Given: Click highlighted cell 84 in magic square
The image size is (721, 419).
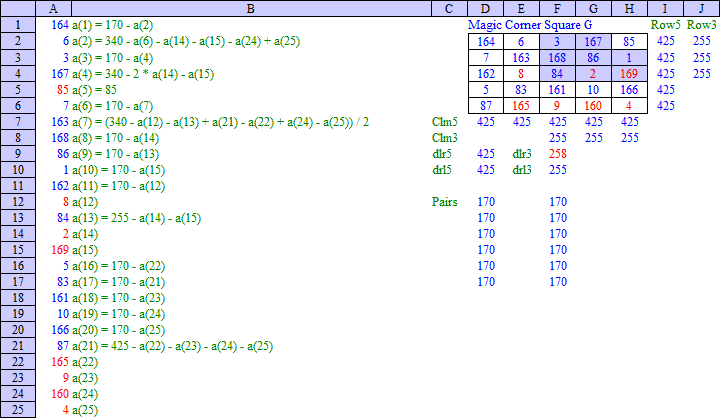Looking at the screenshot, I should pyautogui.click(x=557, y=74).
